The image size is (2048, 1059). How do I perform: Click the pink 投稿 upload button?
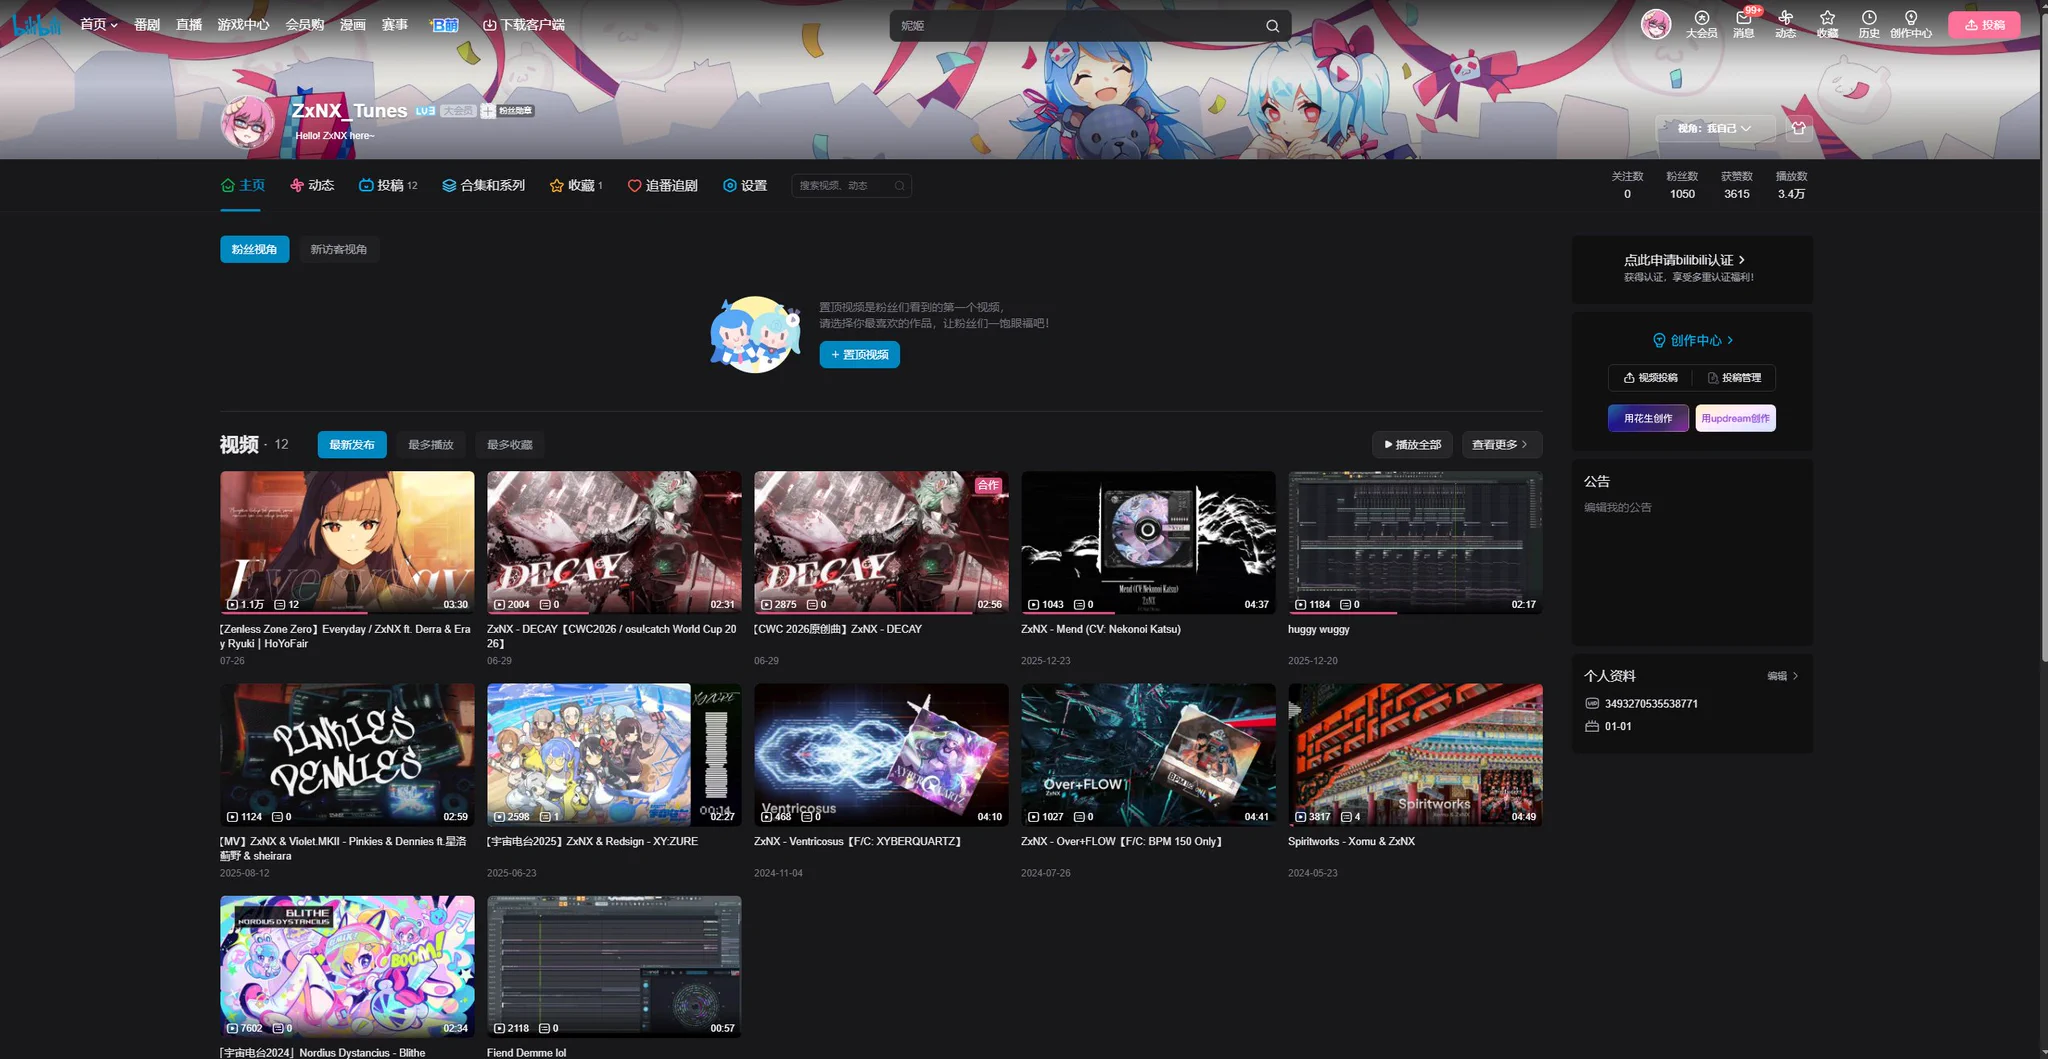click(x=1984, y=25)
